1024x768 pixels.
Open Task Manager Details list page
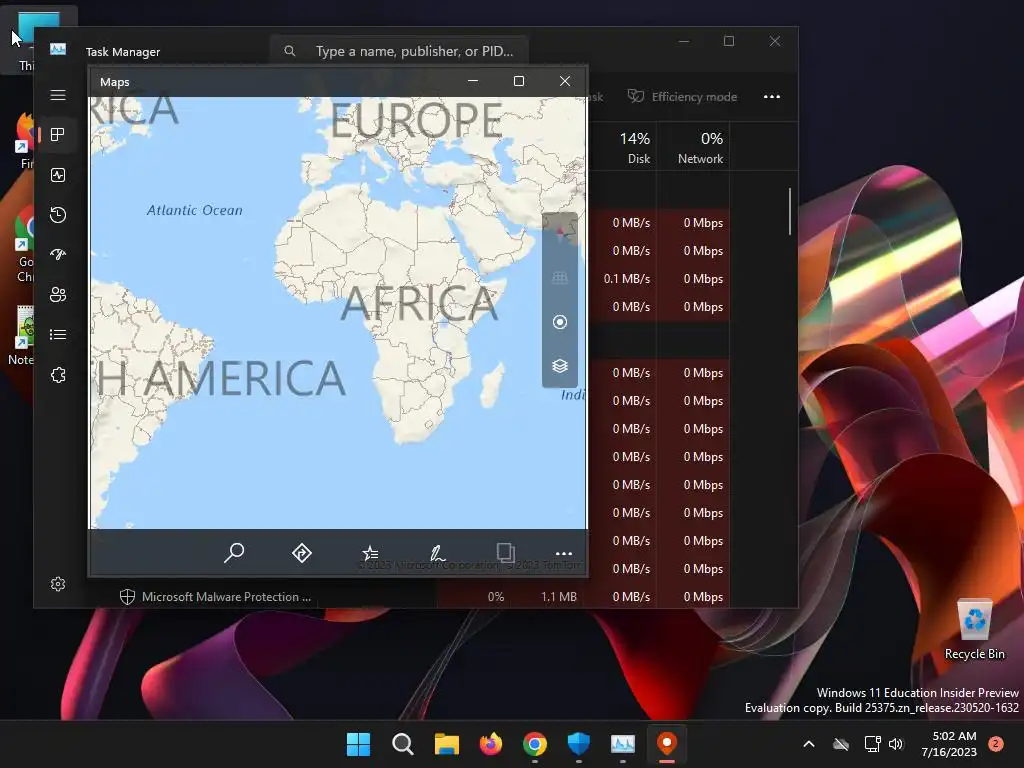click(58, 334)
